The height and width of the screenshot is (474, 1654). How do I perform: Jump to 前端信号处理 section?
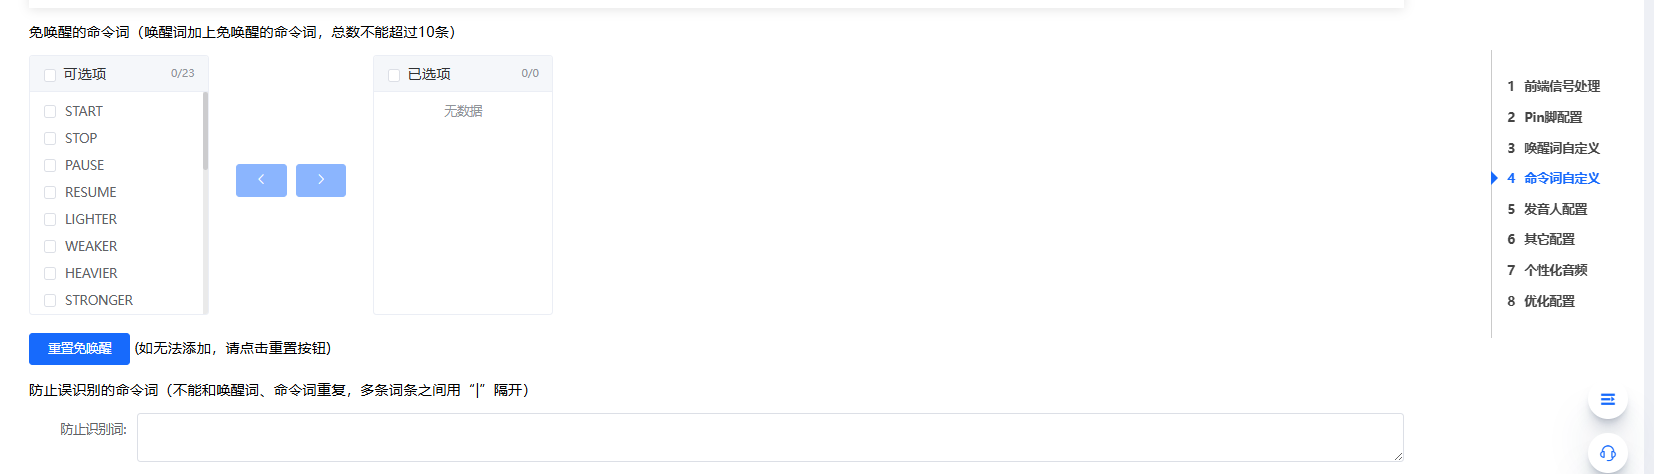point(1561,86)
